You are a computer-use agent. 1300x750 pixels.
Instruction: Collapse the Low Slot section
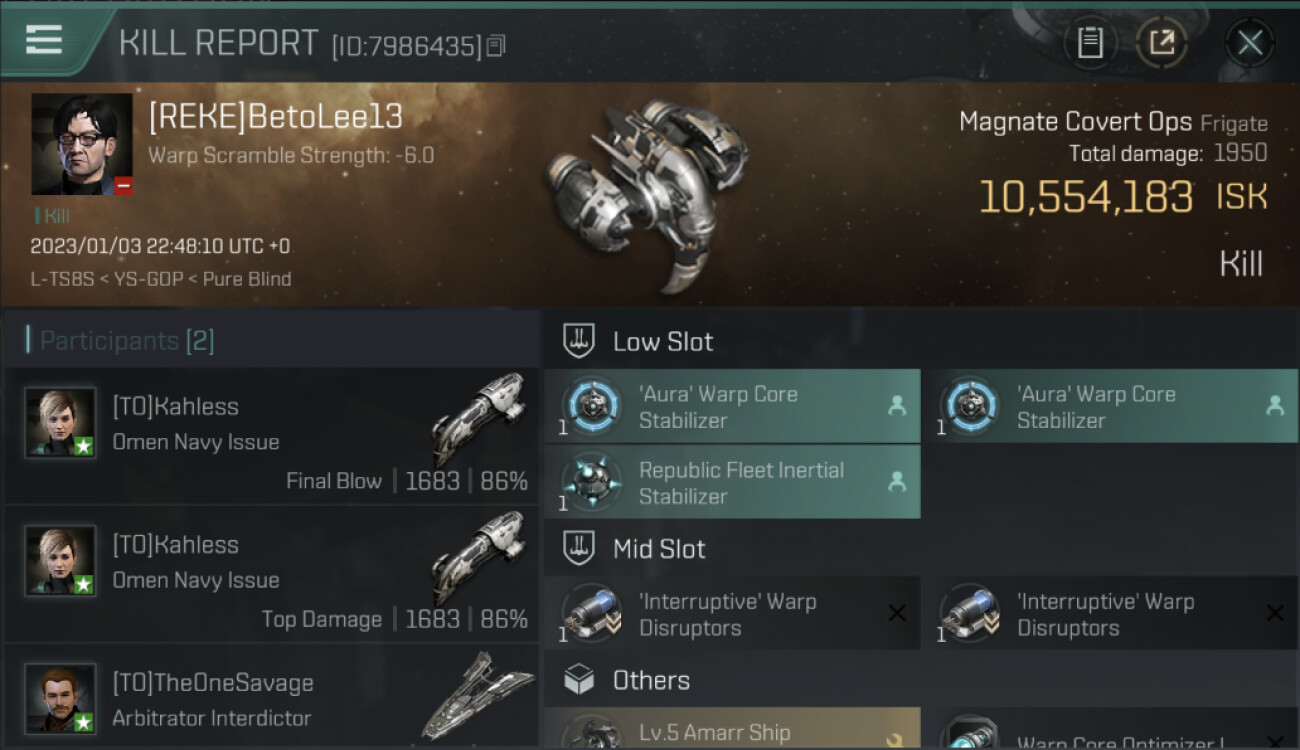(662, 341)
